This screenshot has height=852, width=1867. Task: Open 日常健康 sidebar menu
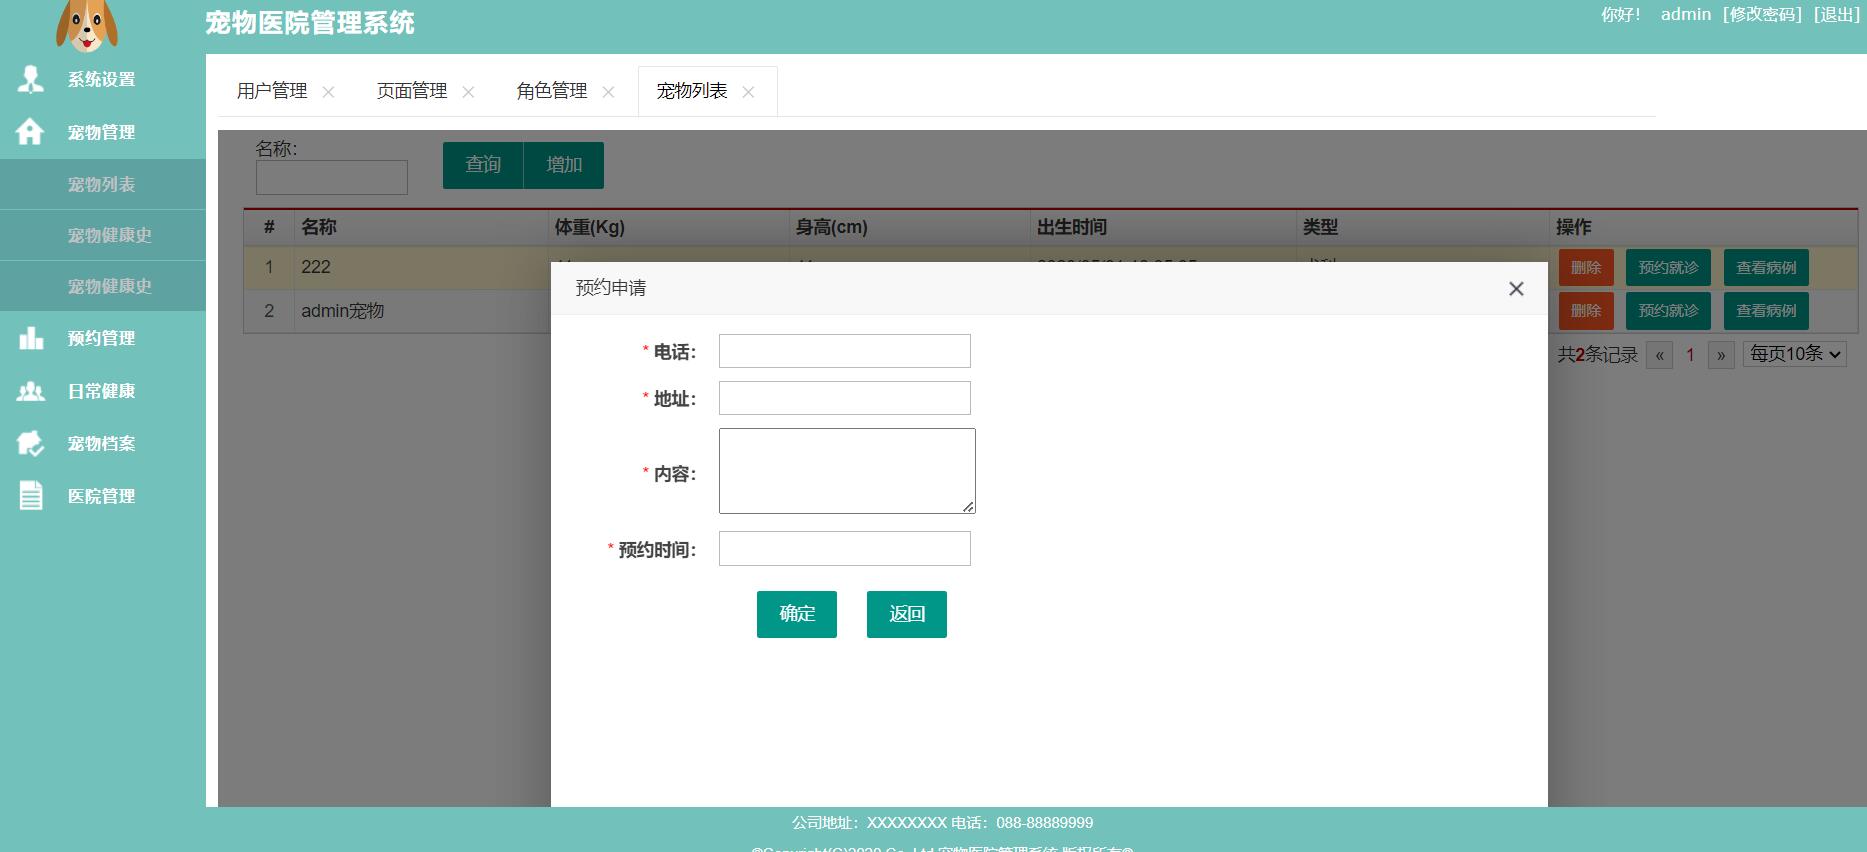103,391
